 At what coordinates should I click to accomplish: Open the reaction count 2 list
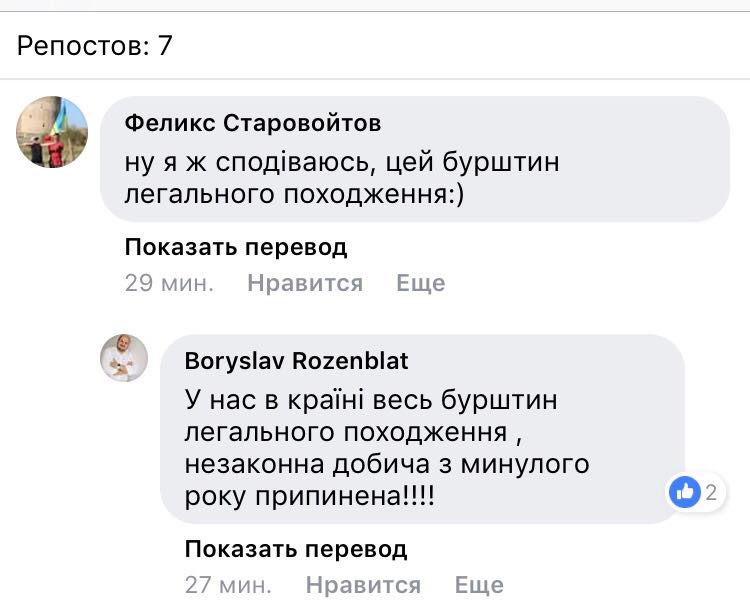pos(711,492)
